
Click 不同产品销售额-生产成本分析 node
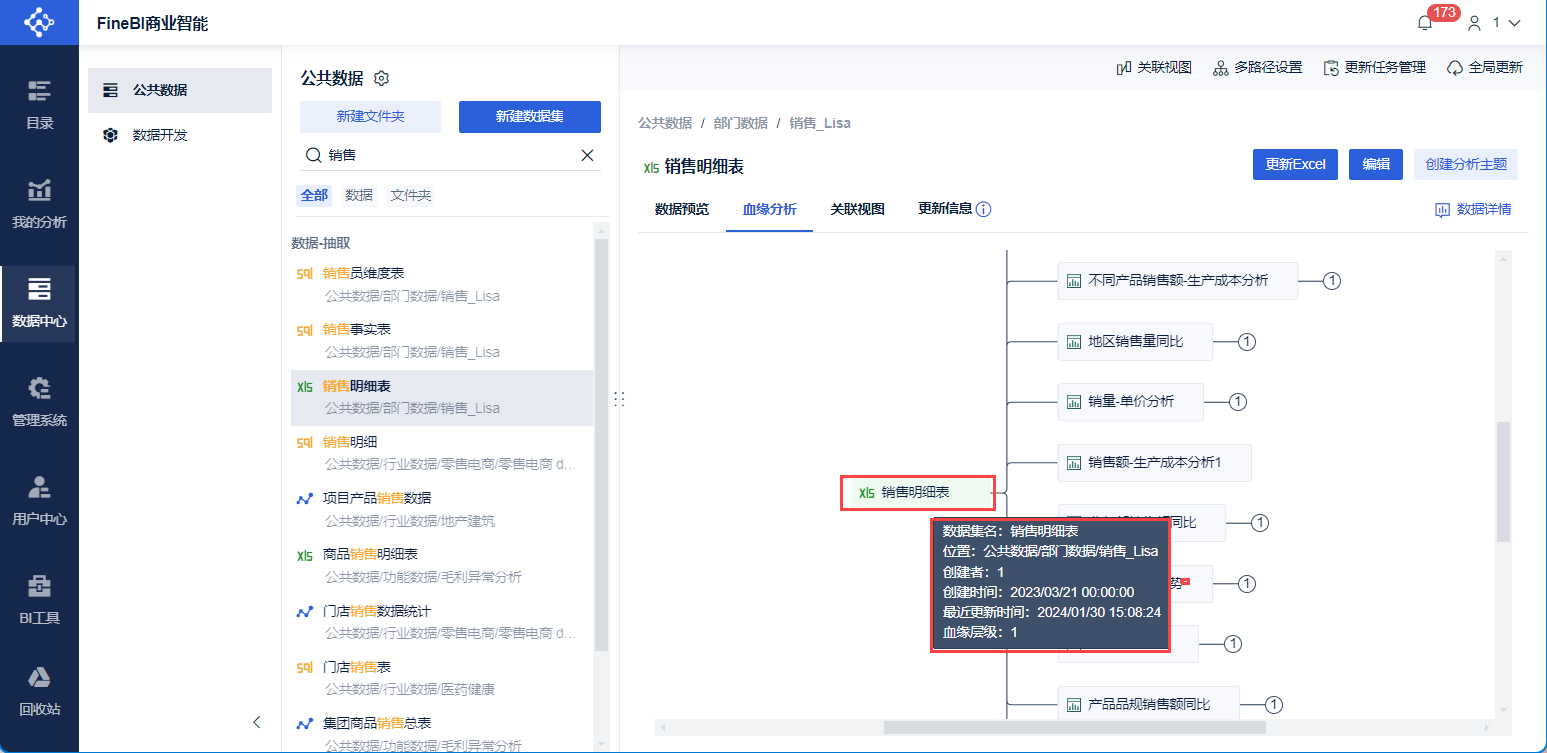coord(1178,281)
